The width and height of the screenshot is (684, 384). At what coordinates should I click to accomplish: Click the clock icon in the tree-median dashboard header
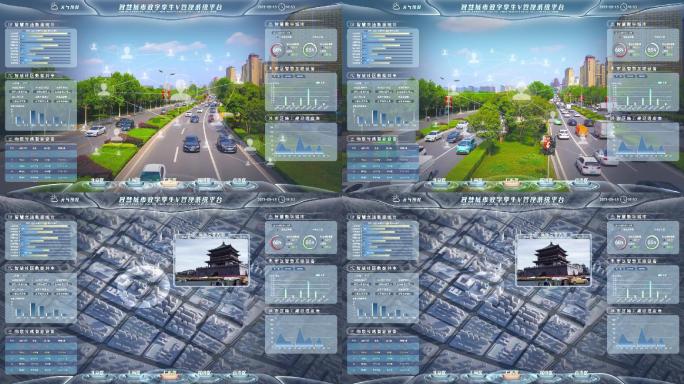tap(623, 7)
